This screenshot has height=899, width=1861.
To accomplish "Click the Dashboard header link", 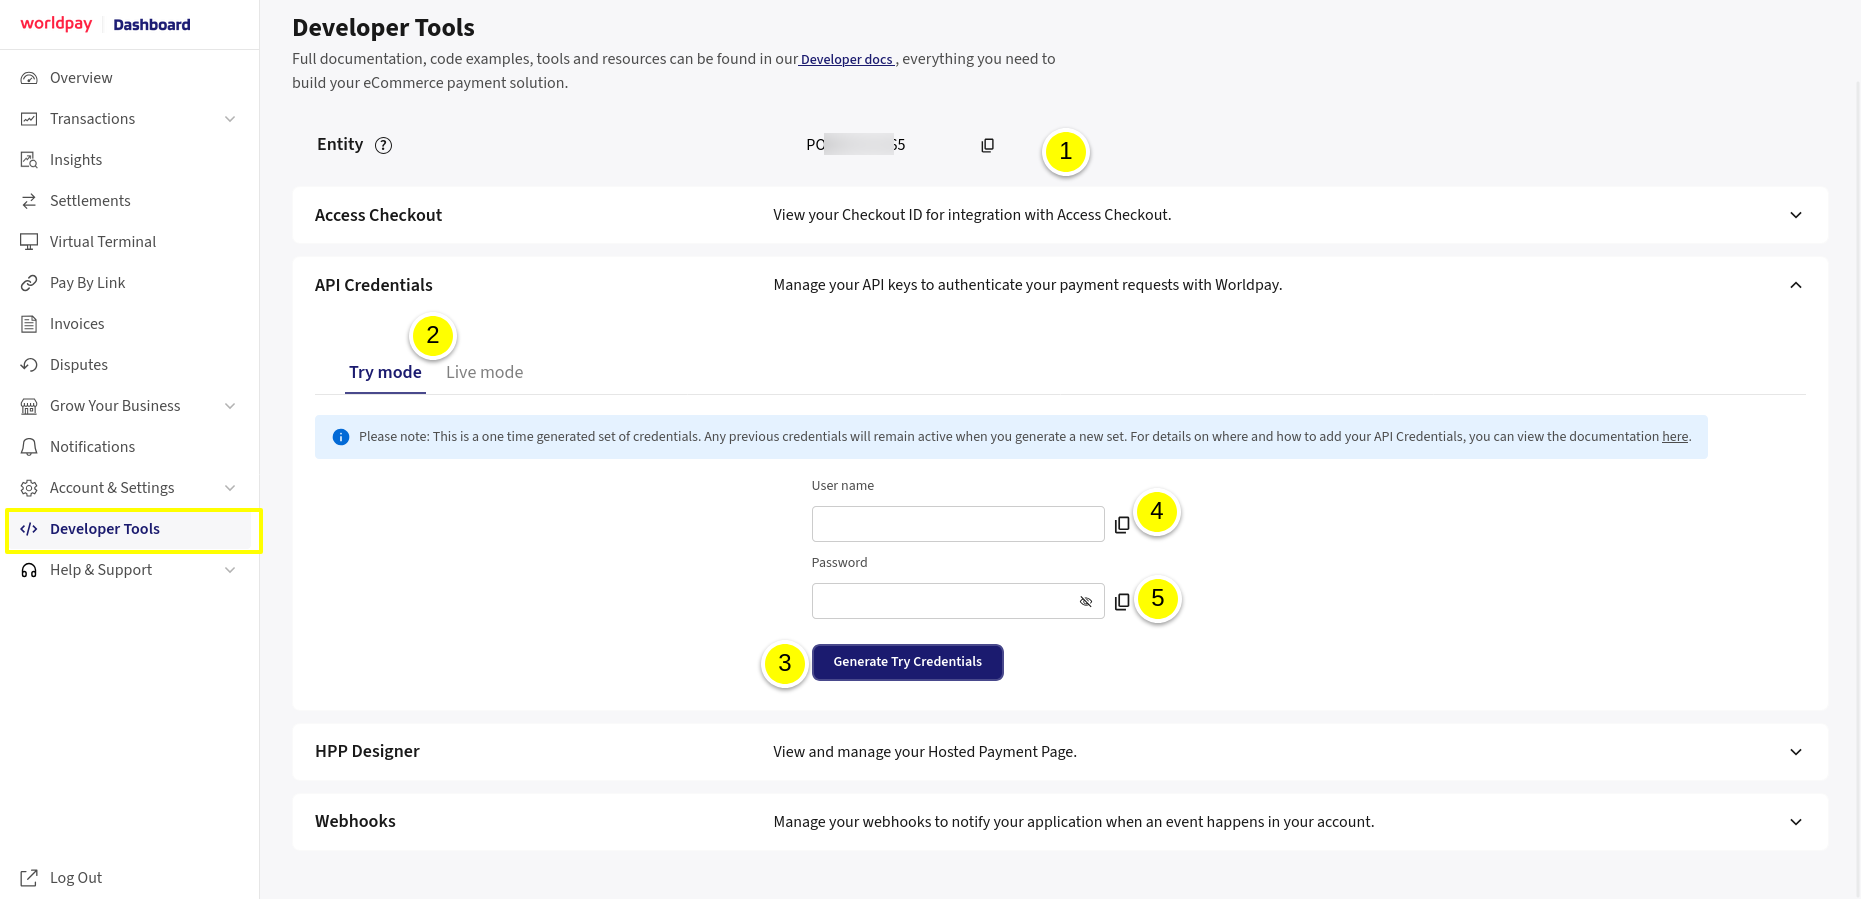I will [x=152, y=25].
